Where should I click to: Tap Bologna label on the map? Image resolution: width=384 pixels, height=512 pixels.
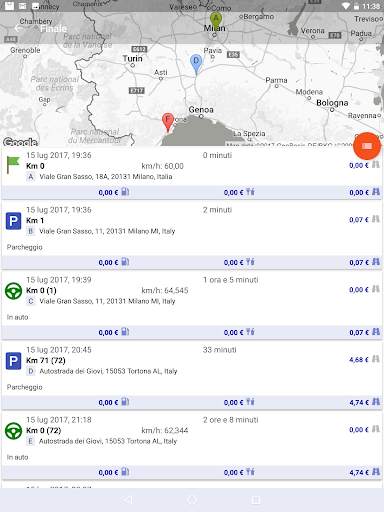332,103
